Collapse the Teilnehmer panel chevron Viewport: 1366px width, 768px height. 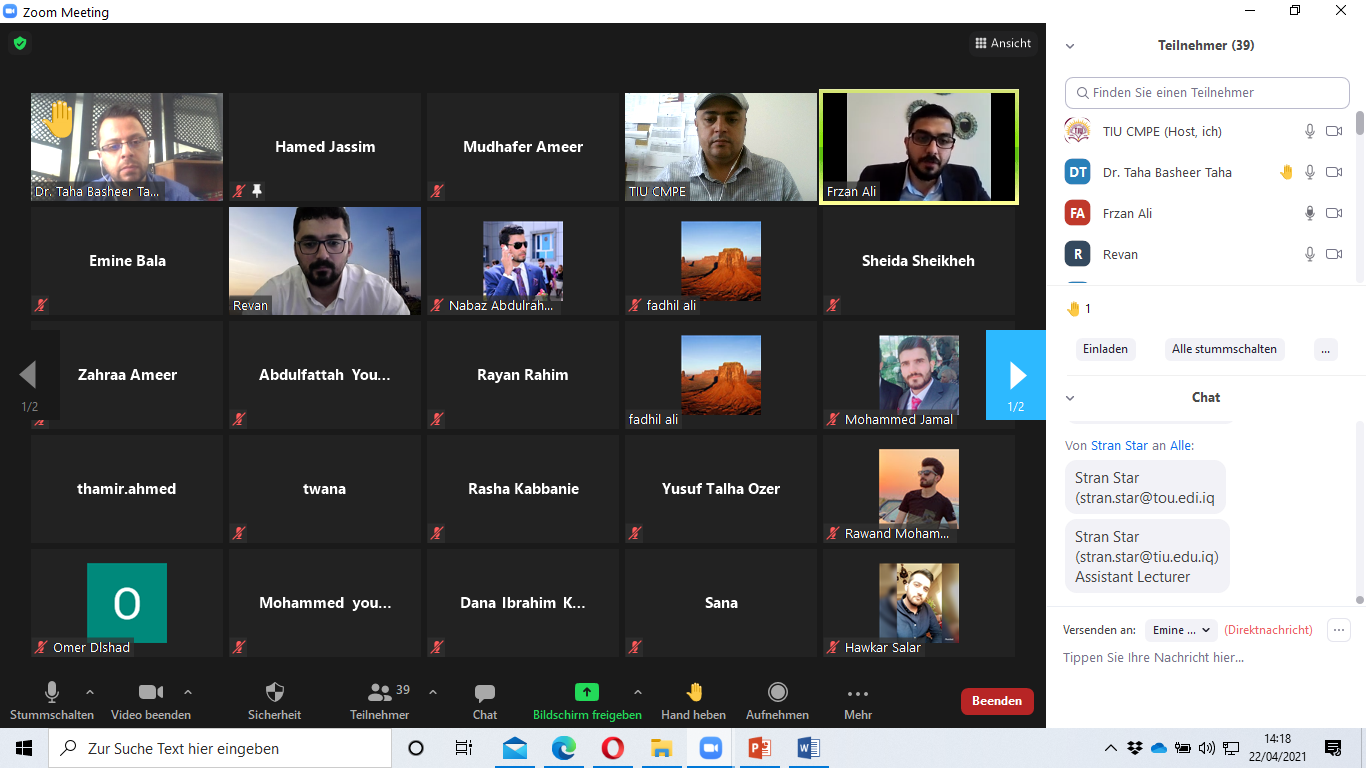[1070, 46]
